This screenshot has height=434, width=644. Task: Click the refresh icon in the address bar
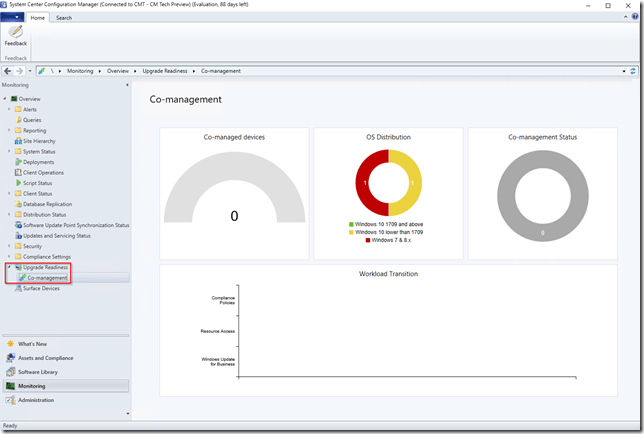click(x=633, y=71)
